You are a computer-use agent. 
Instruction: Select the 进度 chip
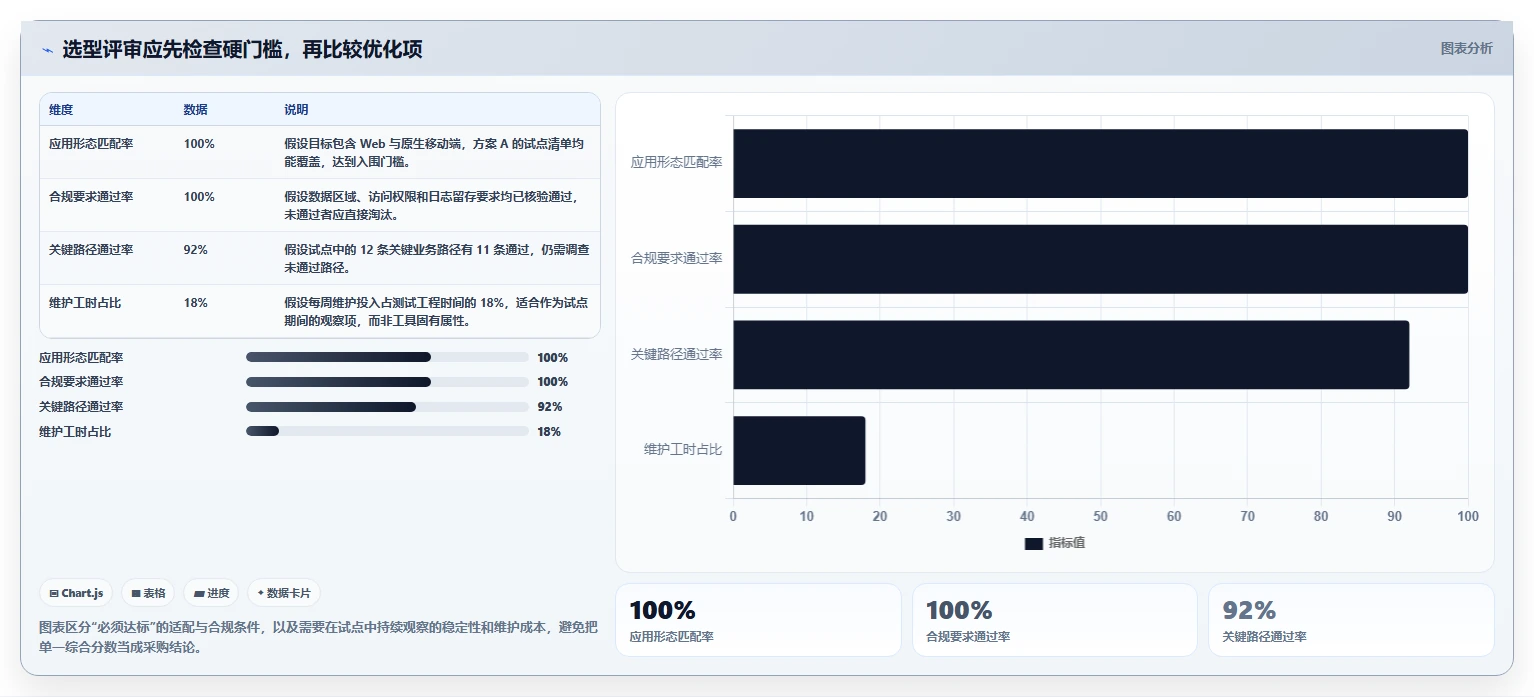click(x=211, y=593)
